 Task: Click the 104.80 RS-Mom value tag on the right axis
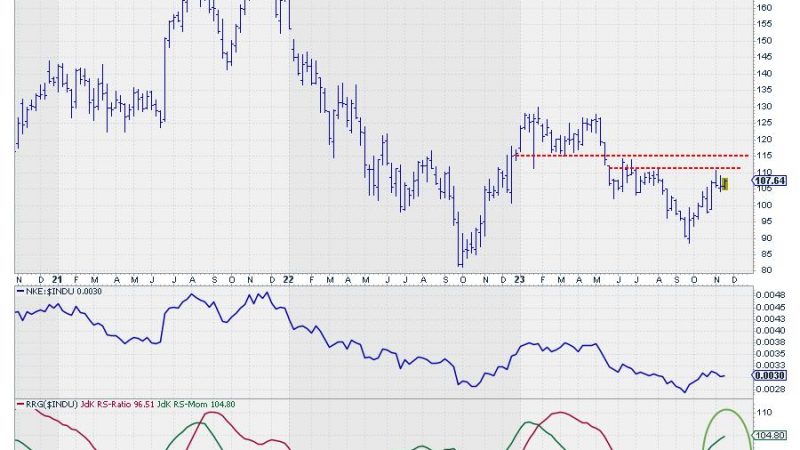click(771, 435)
